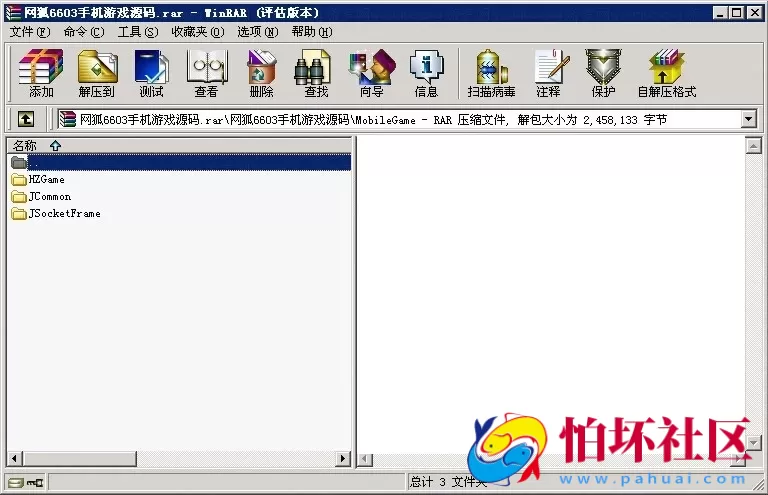Image resolution: width=768 pixels, height=495 pixels.
Task: Click the 注释 (Comment) toolbar icon
Action: 548,74
